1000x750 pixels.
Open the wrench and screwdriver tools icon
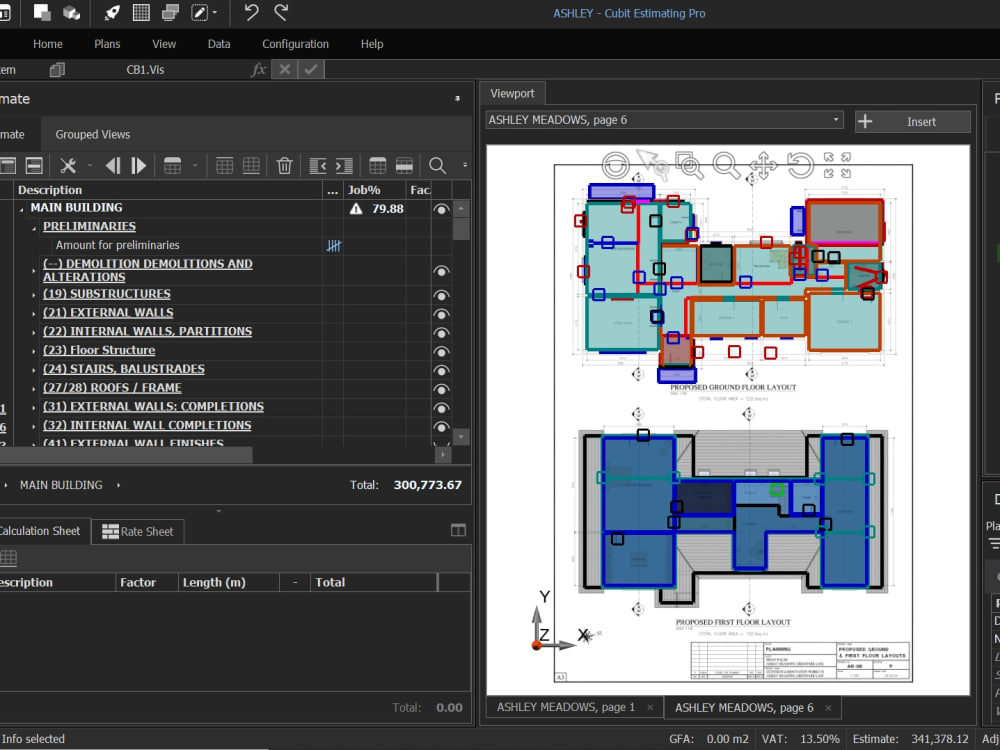[68, 166]
